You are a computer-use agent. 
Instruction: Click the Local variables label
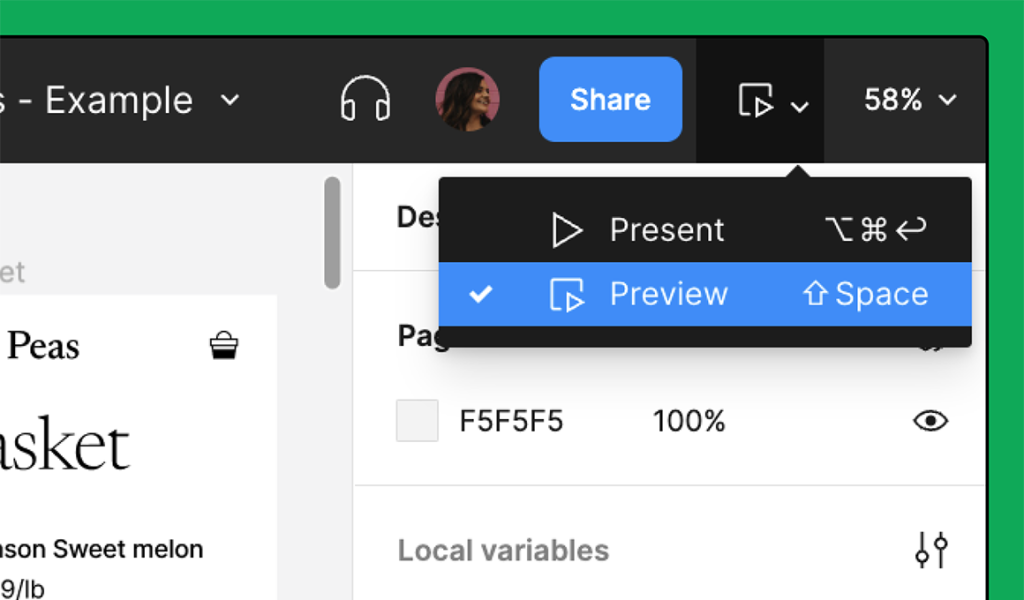tap(504, 550)
